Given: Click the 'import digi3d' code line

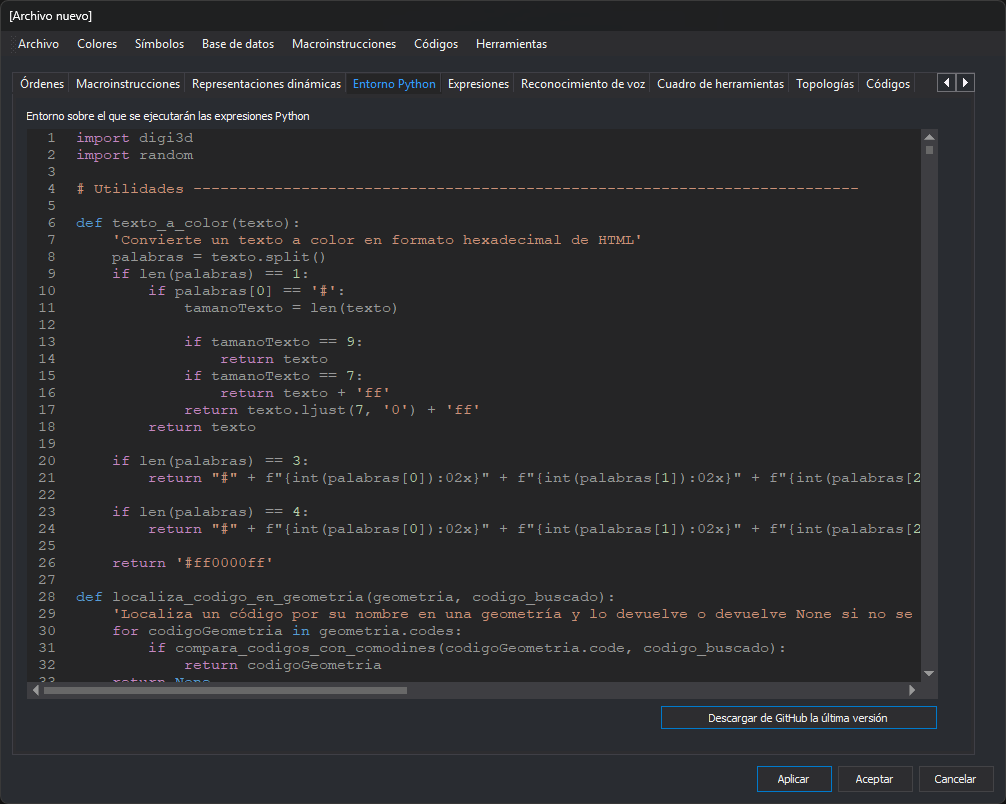Looking at the screenshot, I should point(135,138).
